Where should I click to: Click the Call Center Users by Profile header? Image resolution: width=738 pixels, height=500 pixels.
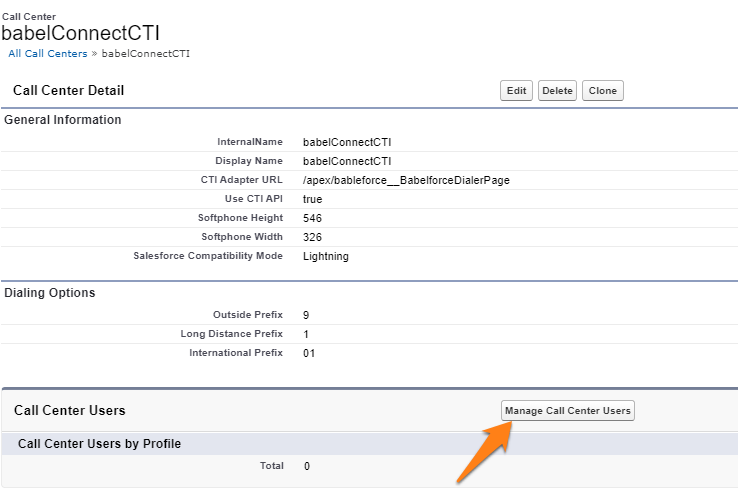99,443
